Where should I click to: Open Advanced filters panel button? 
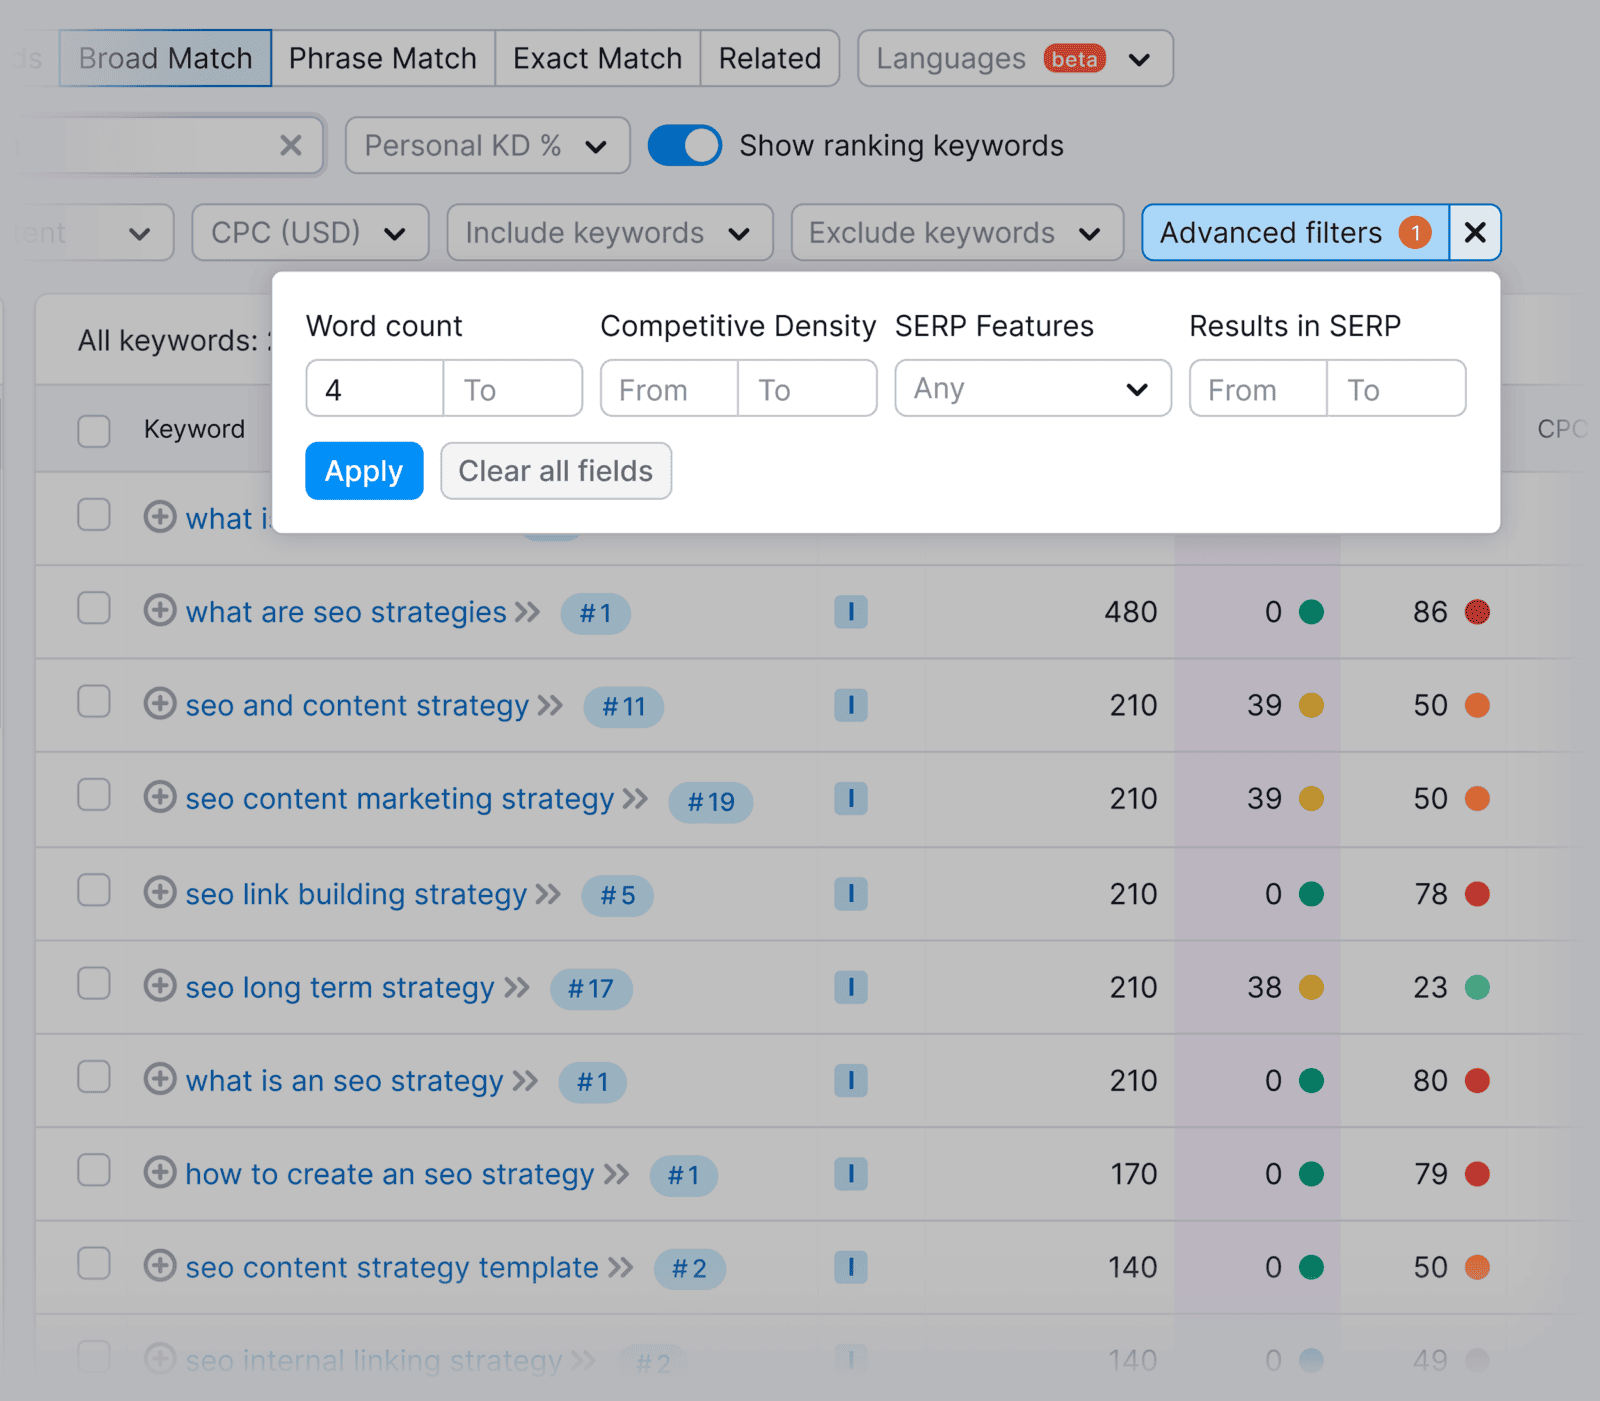(1295, 233)
